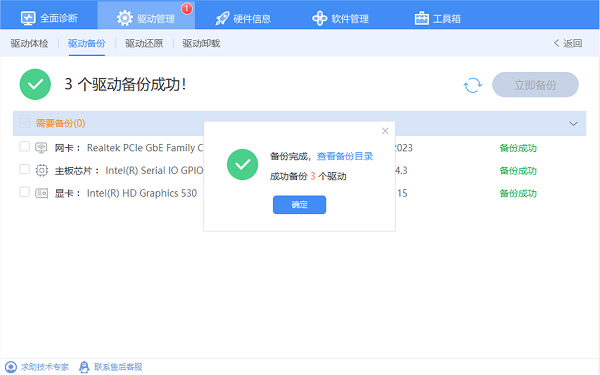The width and height of the screenshot is (600, 375).
Task: Click 备份成功 status in 主板芯片 row
Action: point(518,171)
